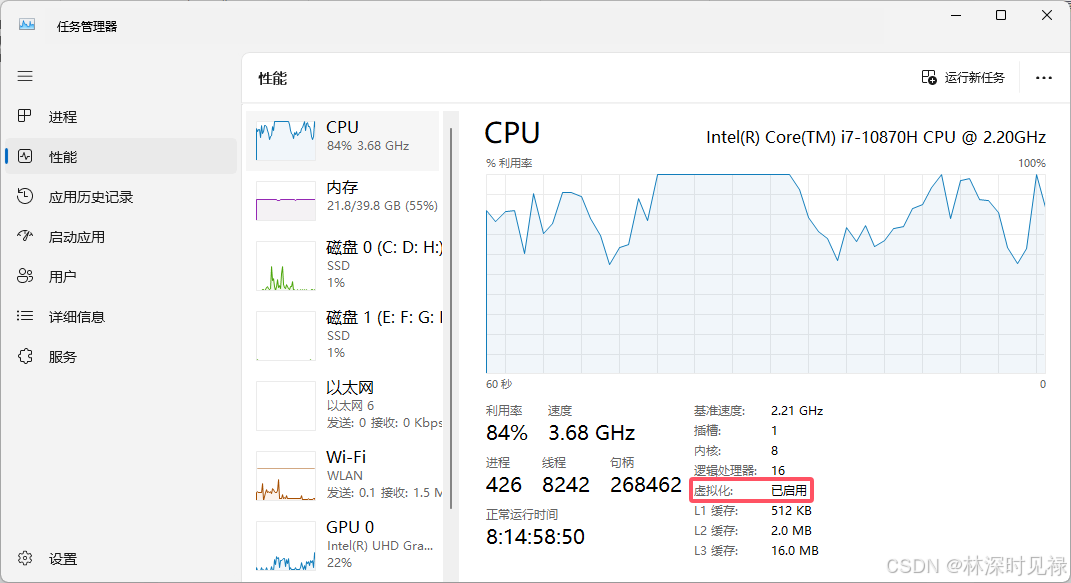Open the 用户 users icon
1071x583 pixels.
25,276
